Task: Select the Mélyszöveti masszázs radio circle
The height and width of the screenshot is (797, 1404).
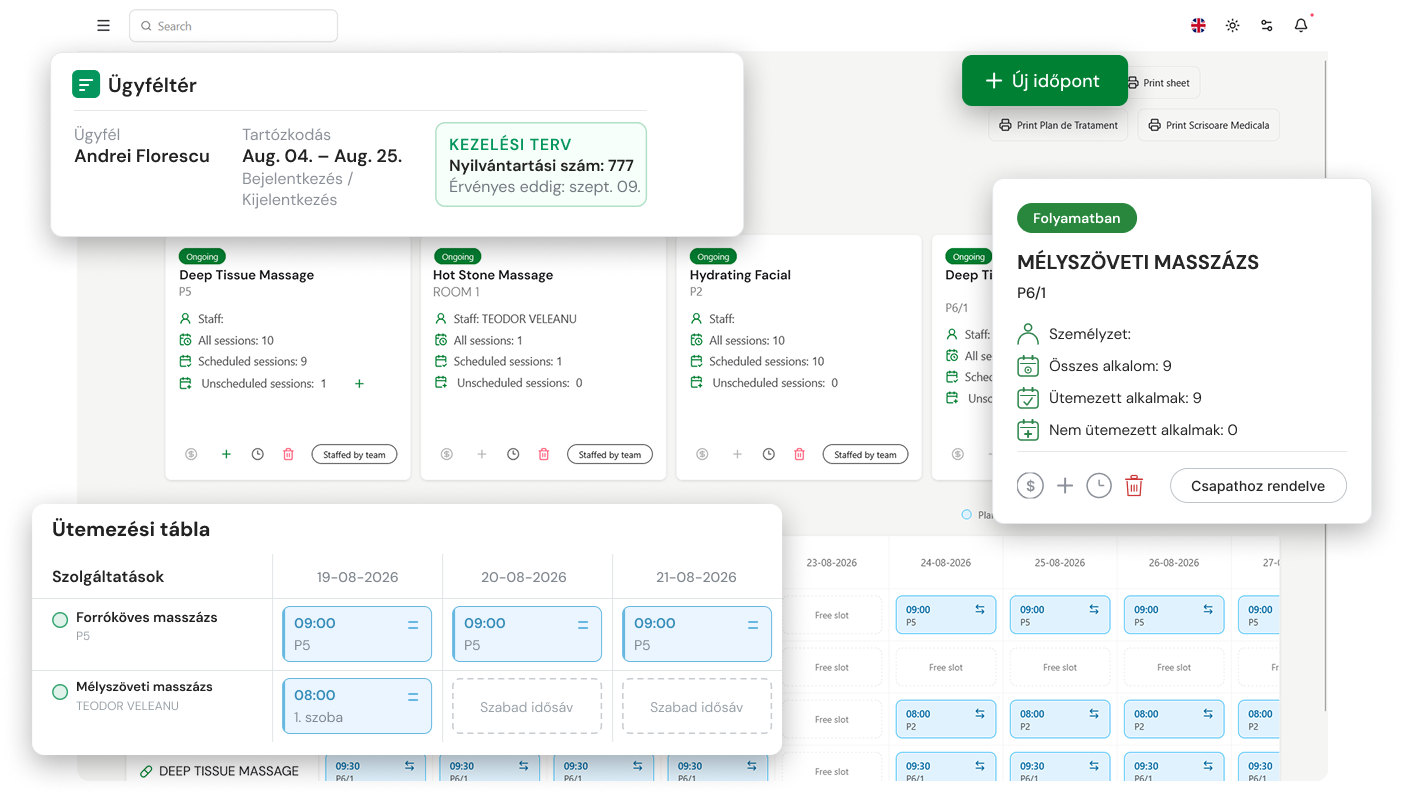Action: pyautogui.click(x=60, y=690)
